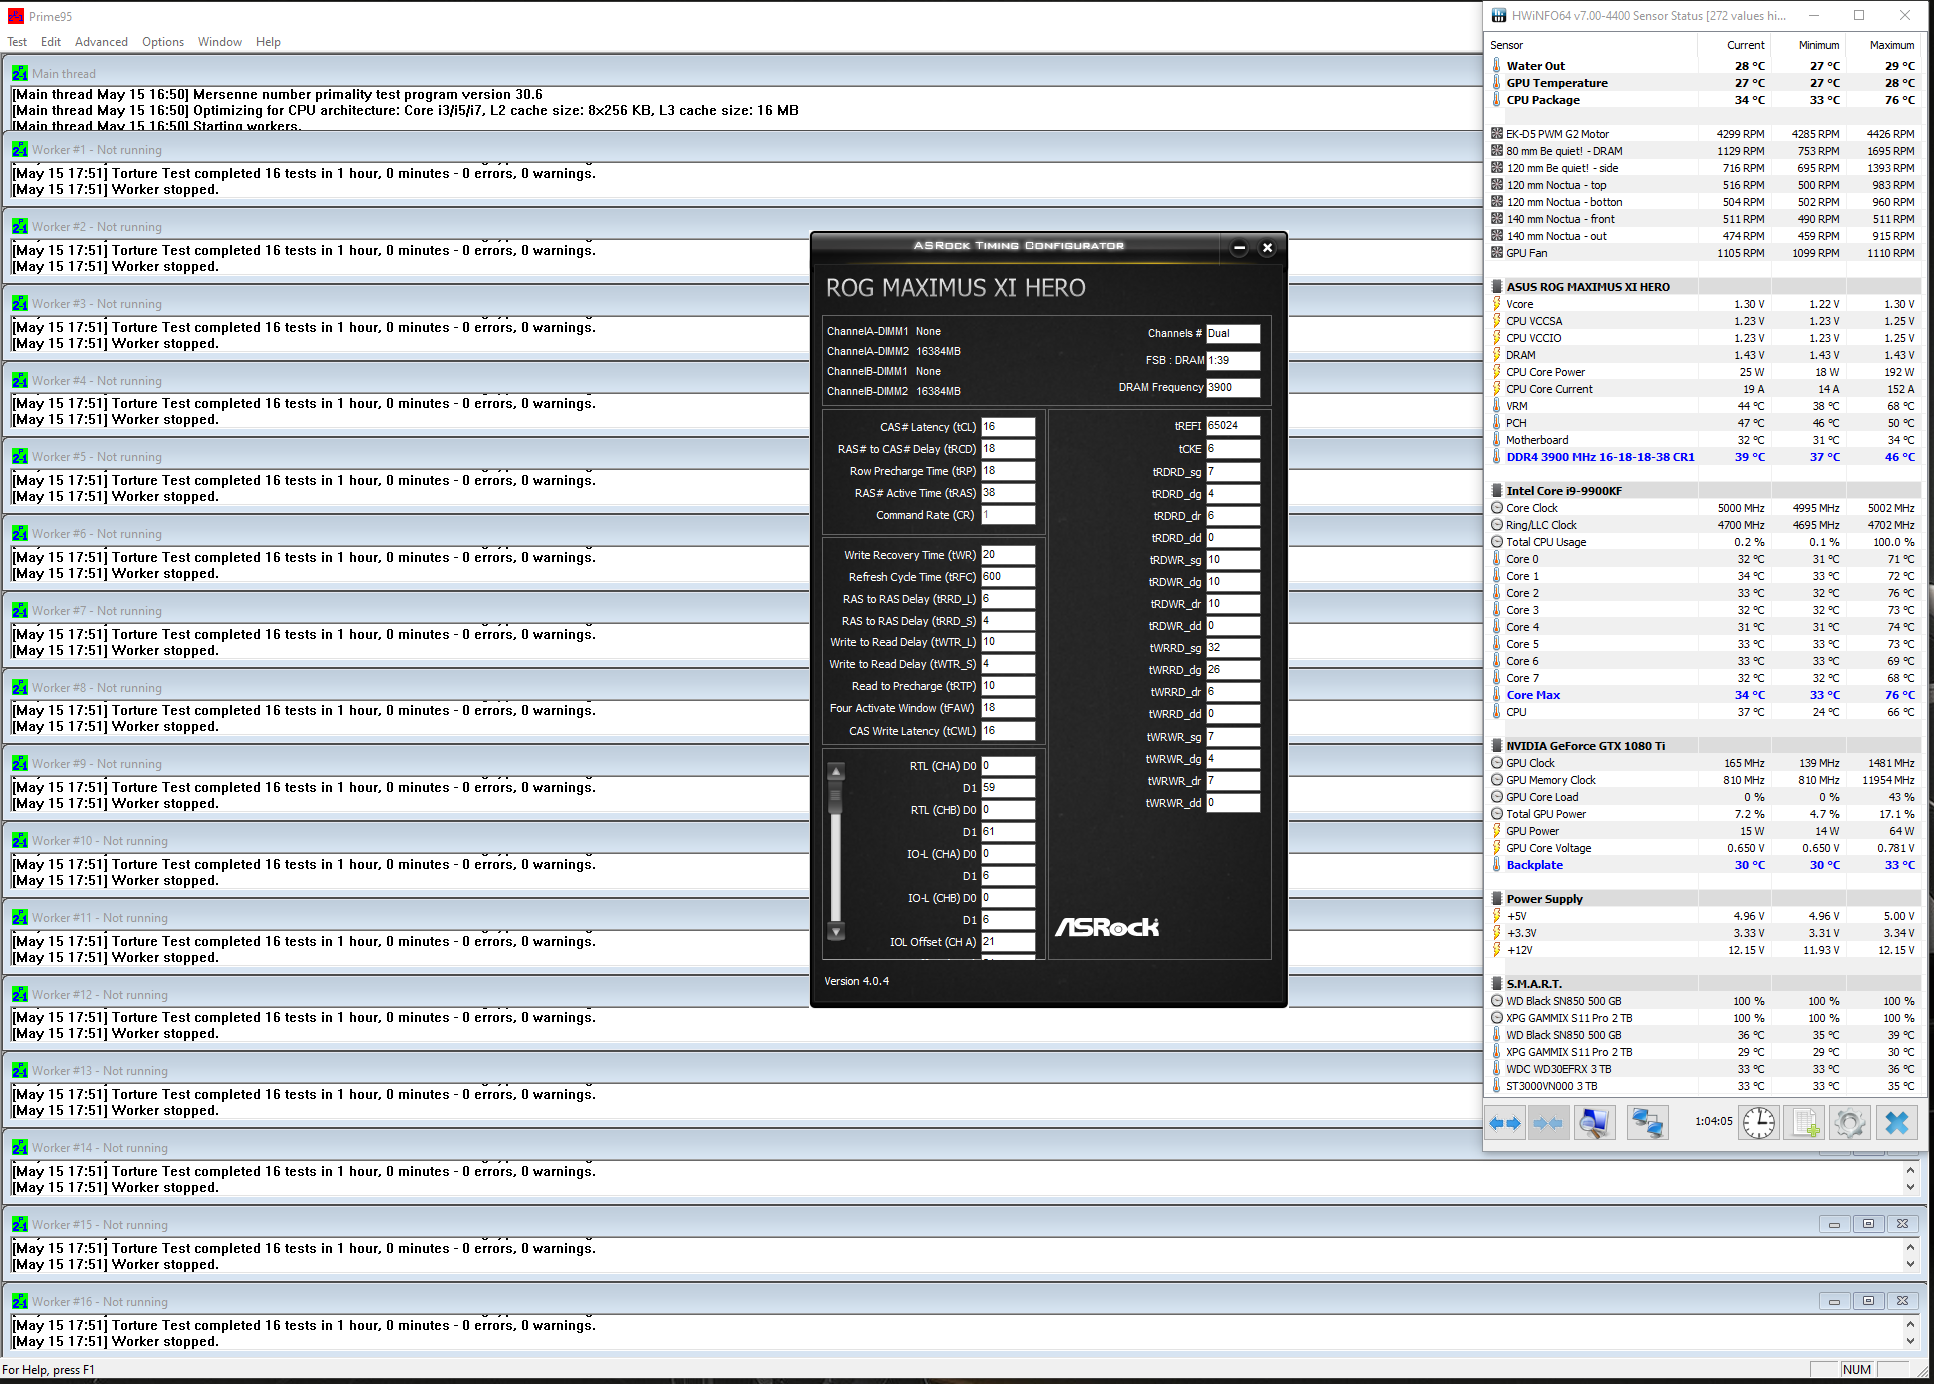The width and height of the screenshot is (1934, 1384).
Task: Click the HWiNFO collapse columns arrows icon
Action: point(1547,1123)
